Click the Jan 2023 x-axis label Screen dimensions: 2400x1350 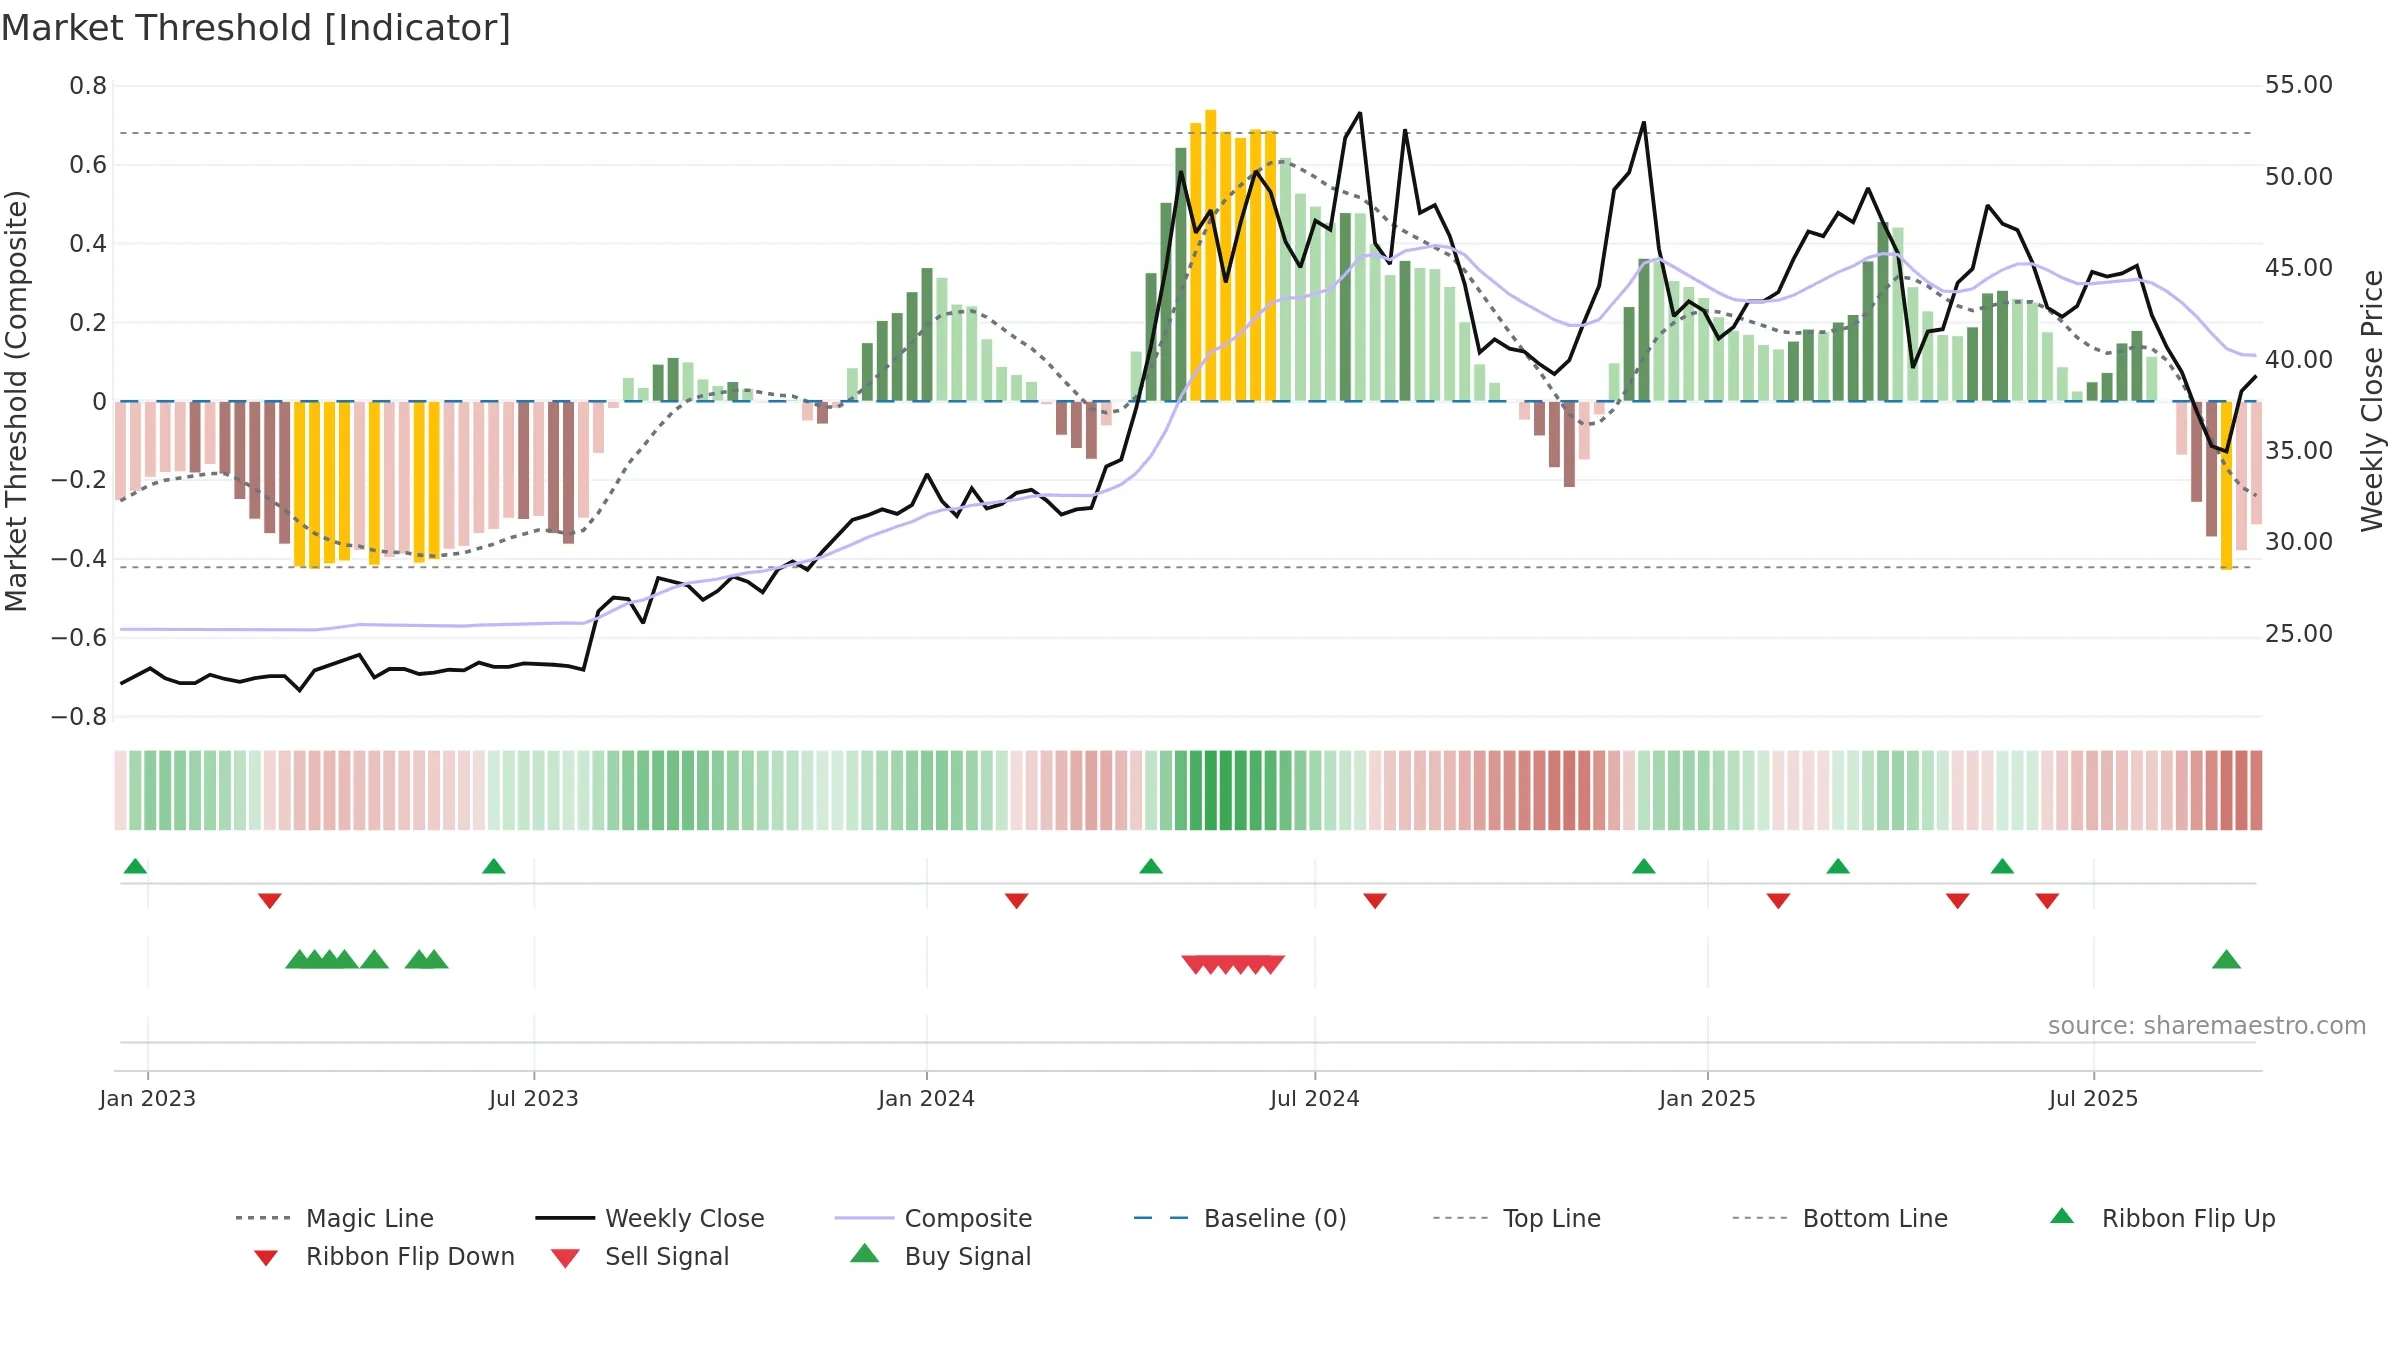[148, 1098]
